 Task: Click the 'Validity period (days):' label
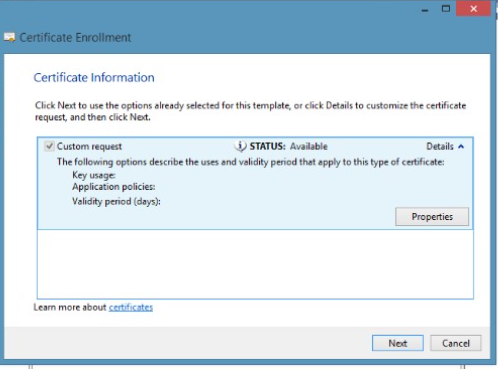coord(116,201)
